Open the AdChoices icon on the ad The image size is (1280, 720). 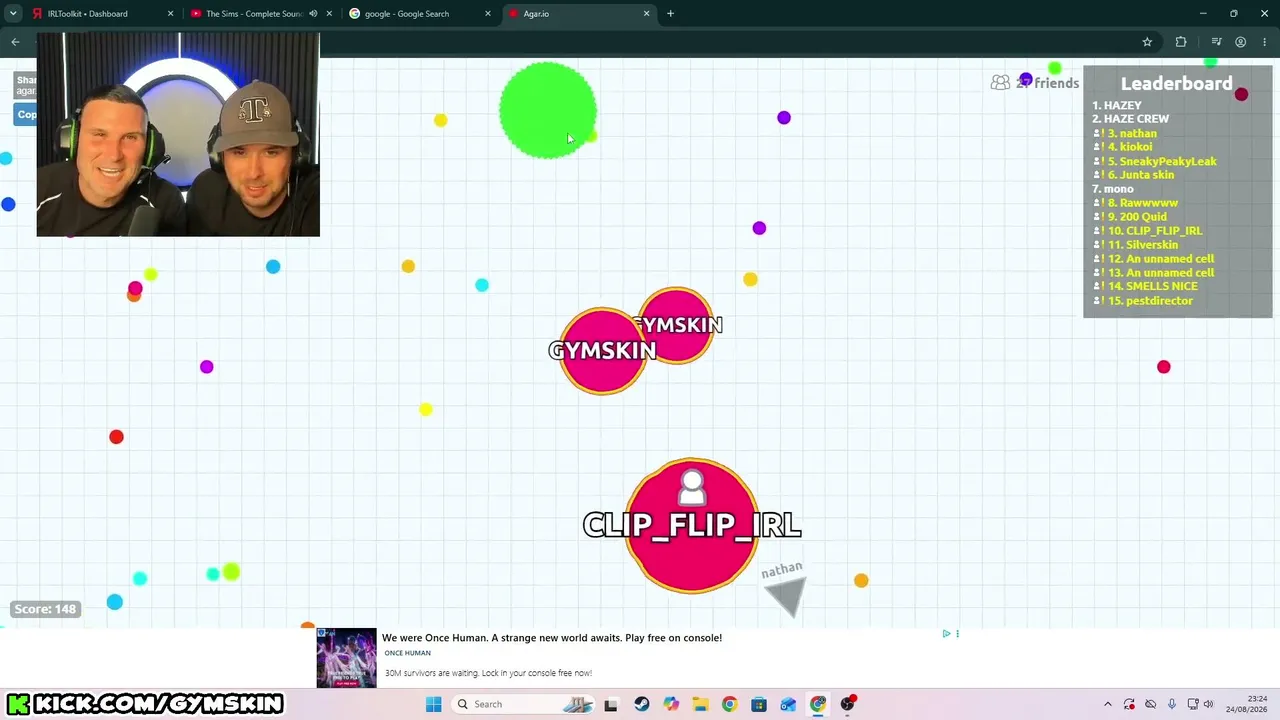point(946,634)
